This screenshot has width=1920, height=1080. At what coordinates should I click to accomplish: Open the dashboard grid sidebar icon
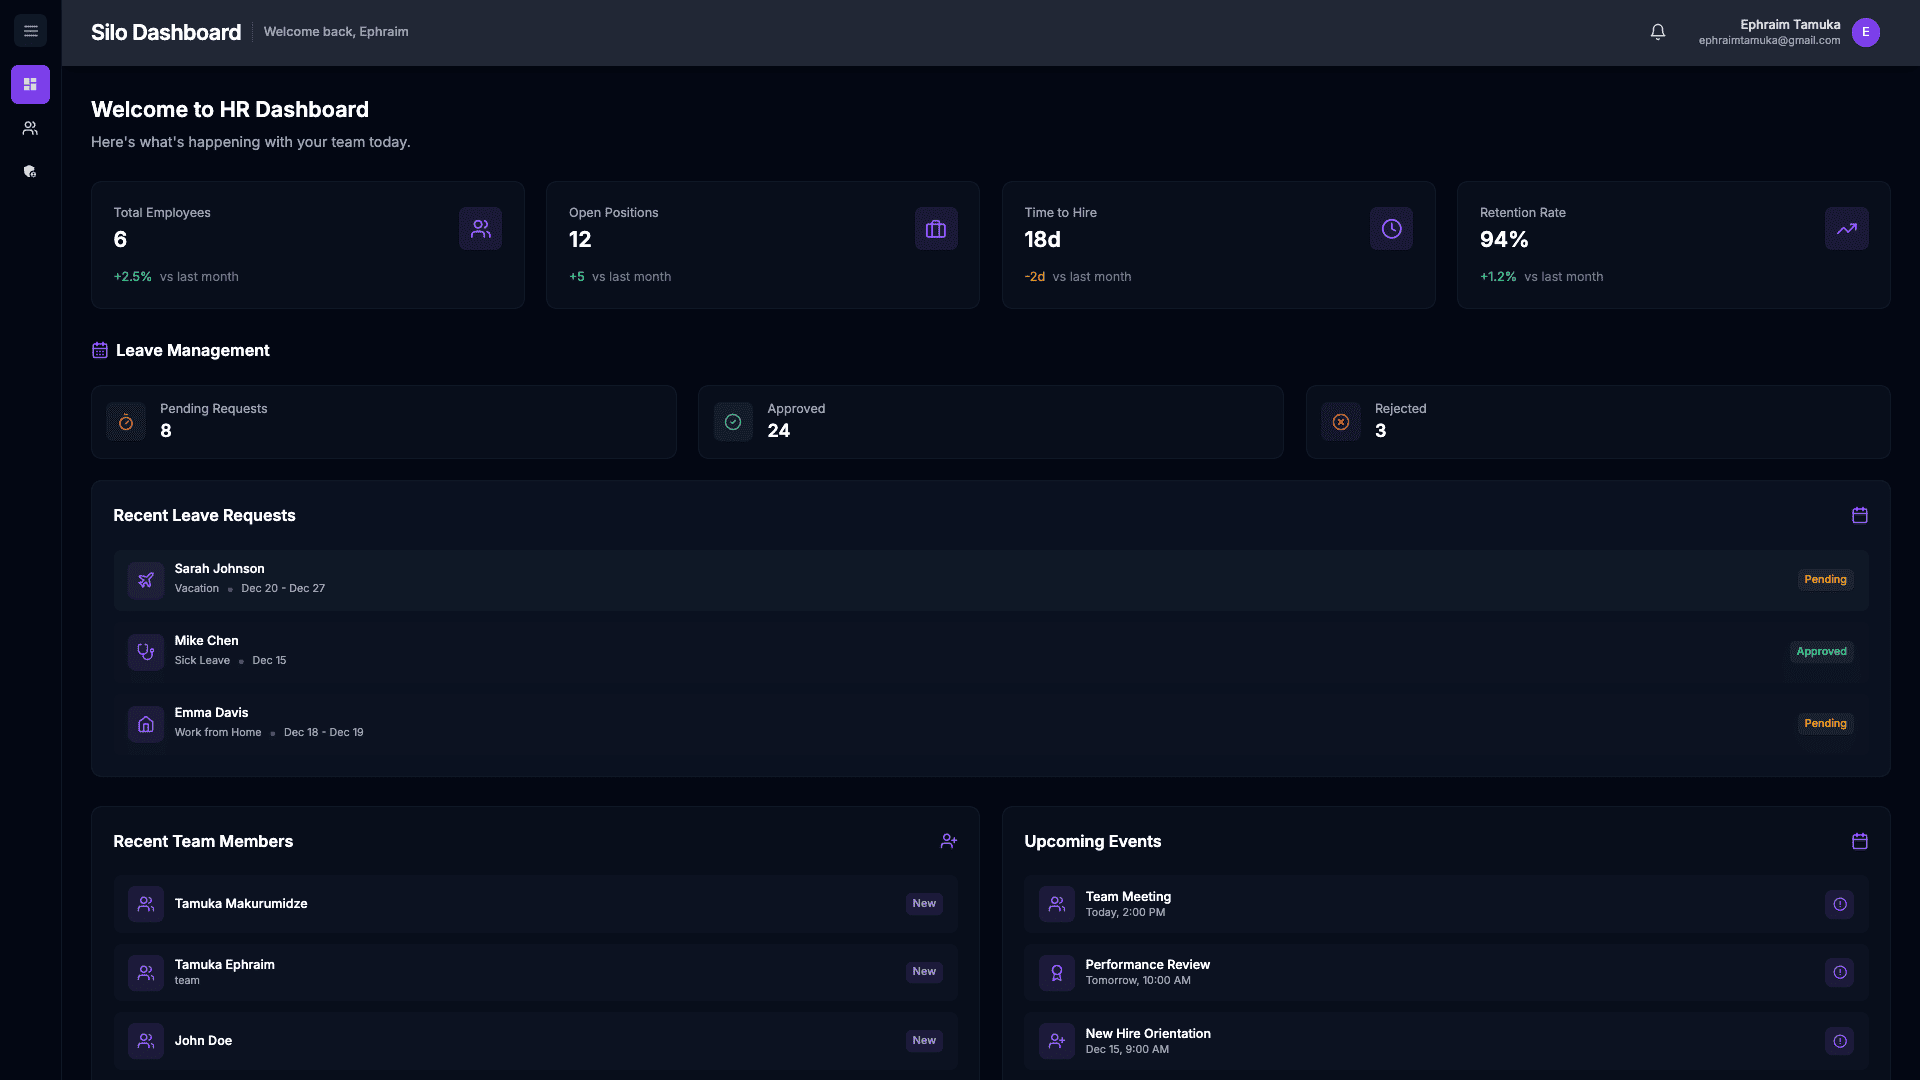[30, 84]
